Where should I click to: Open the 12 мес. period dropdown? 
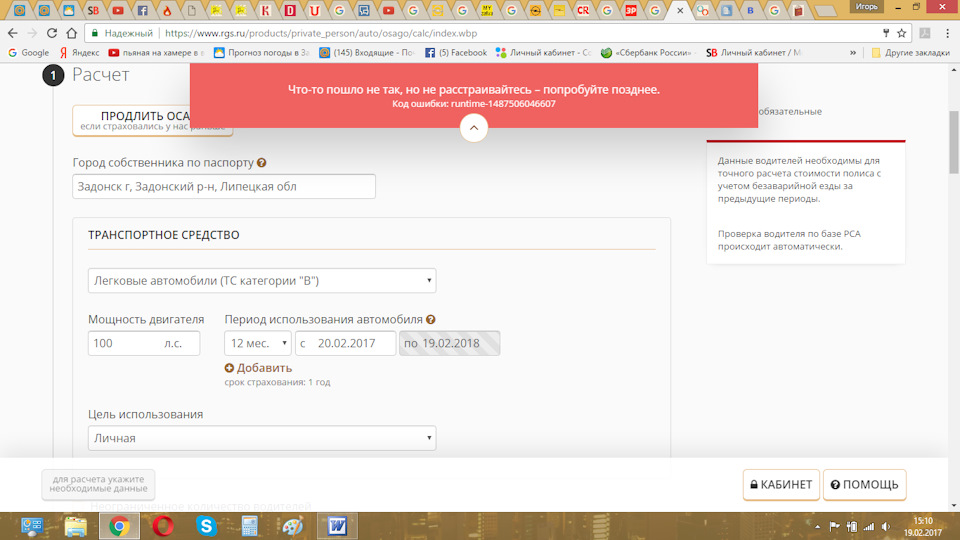[257, 343]
